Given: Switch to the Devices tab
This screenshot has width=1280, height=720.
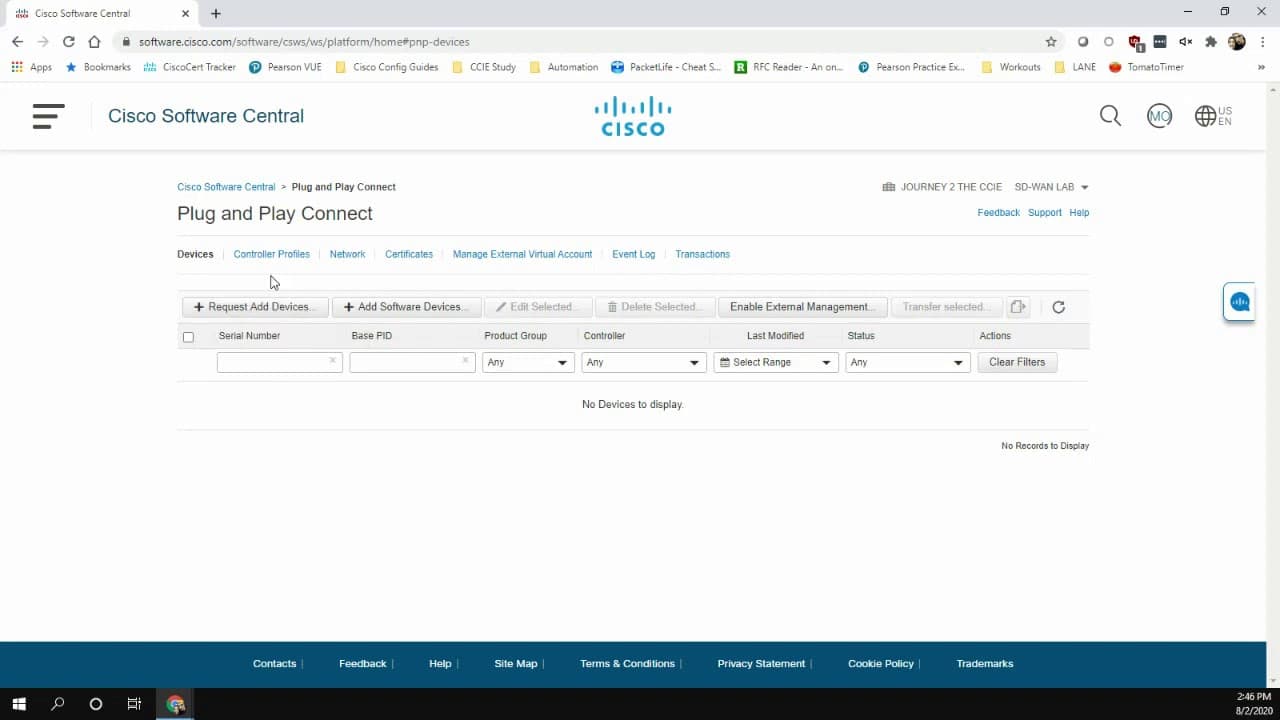Looking at the screenshot, I should (x=195, y=254).
